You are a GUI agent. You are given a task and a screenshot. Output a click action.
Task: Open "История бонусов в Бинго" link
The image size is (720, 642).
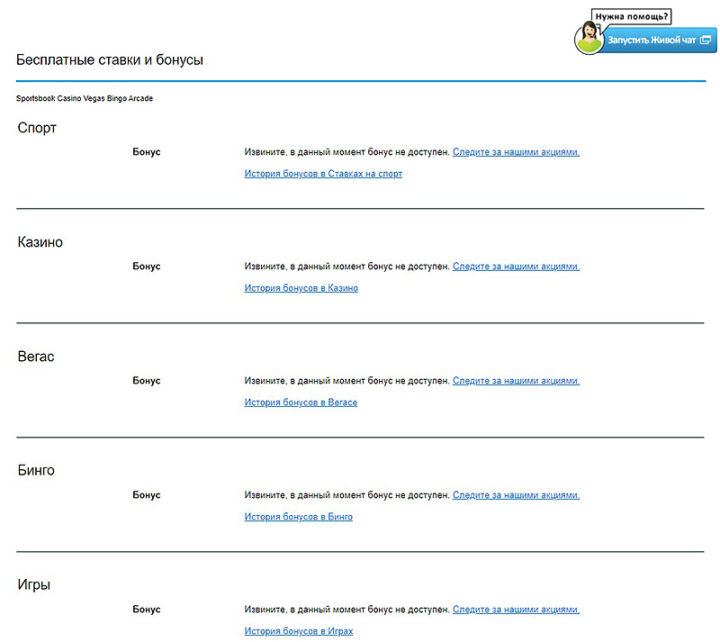(298, 517)
